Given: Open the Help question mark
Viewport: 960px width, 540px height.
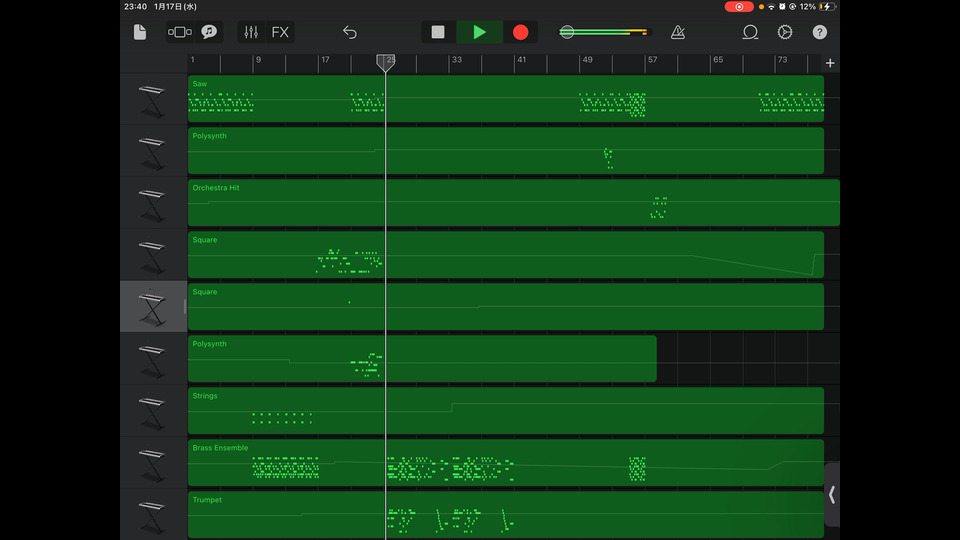Looking at the screenshot, I should tap(819, 32).
